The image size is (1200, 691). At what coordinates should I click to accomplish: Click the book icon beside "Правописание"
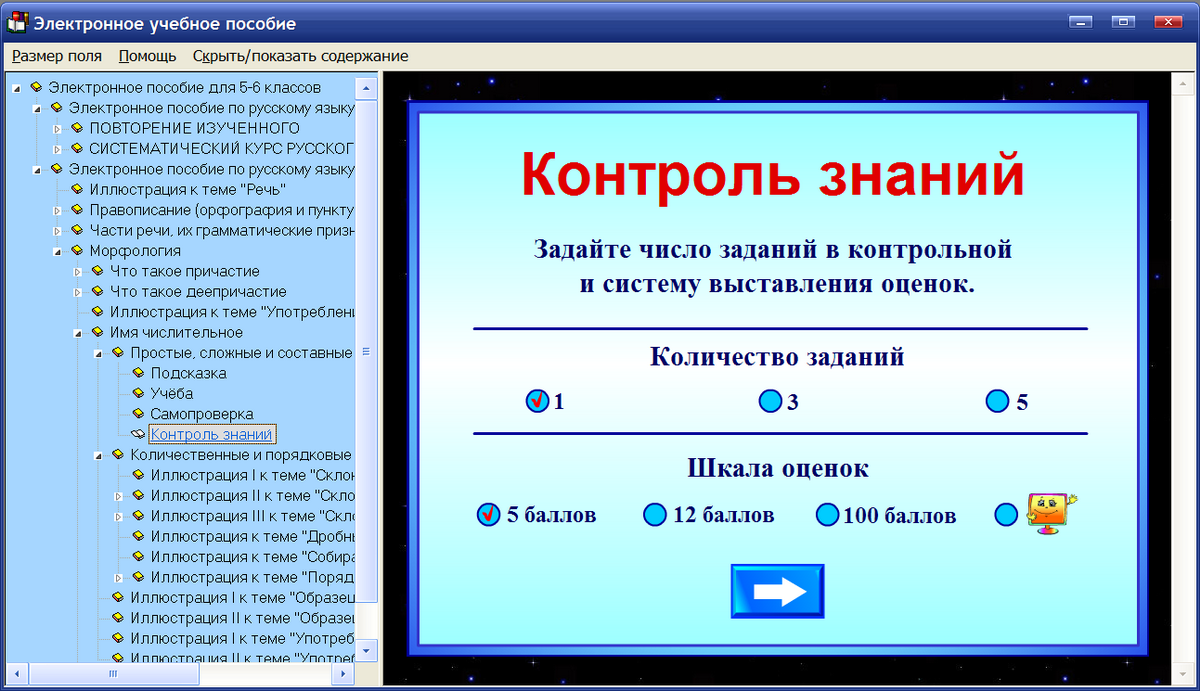(76, 209)
